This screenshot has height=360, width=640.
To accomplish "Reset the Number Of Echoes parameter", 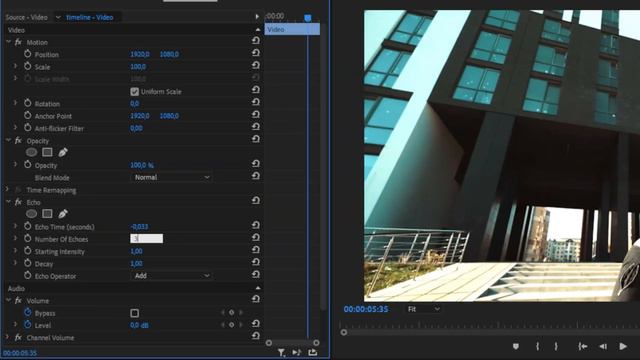I will pyautogui.click(x=256, y=237).
